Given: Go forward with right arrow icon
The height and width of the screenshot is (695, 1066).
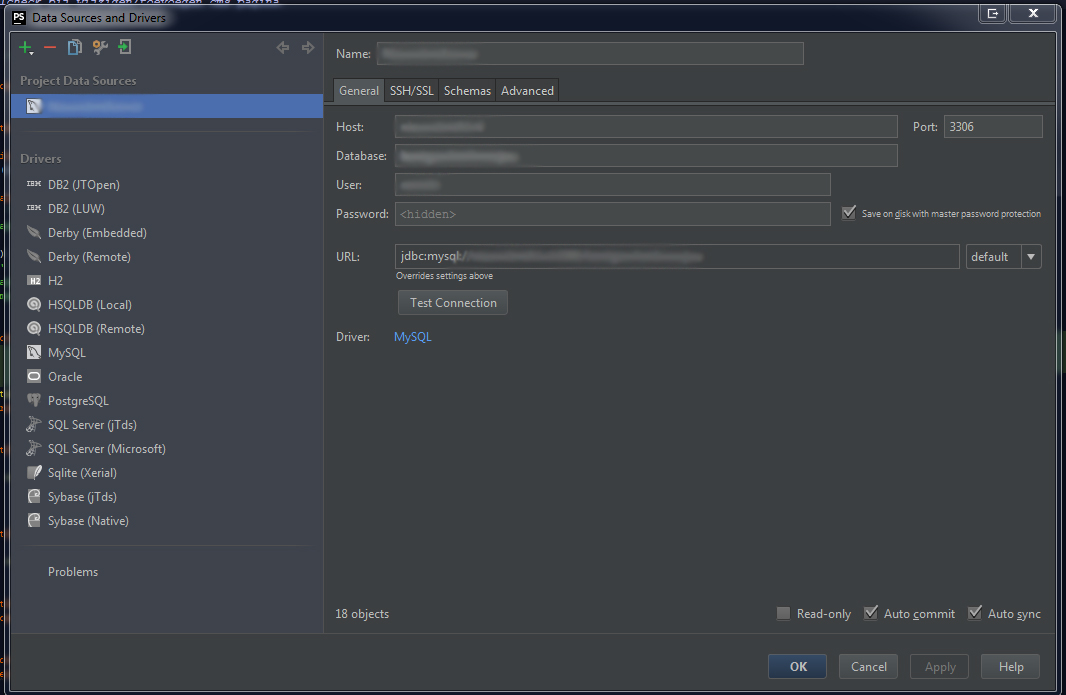Looking at the screenshot, I should point(308,48).
